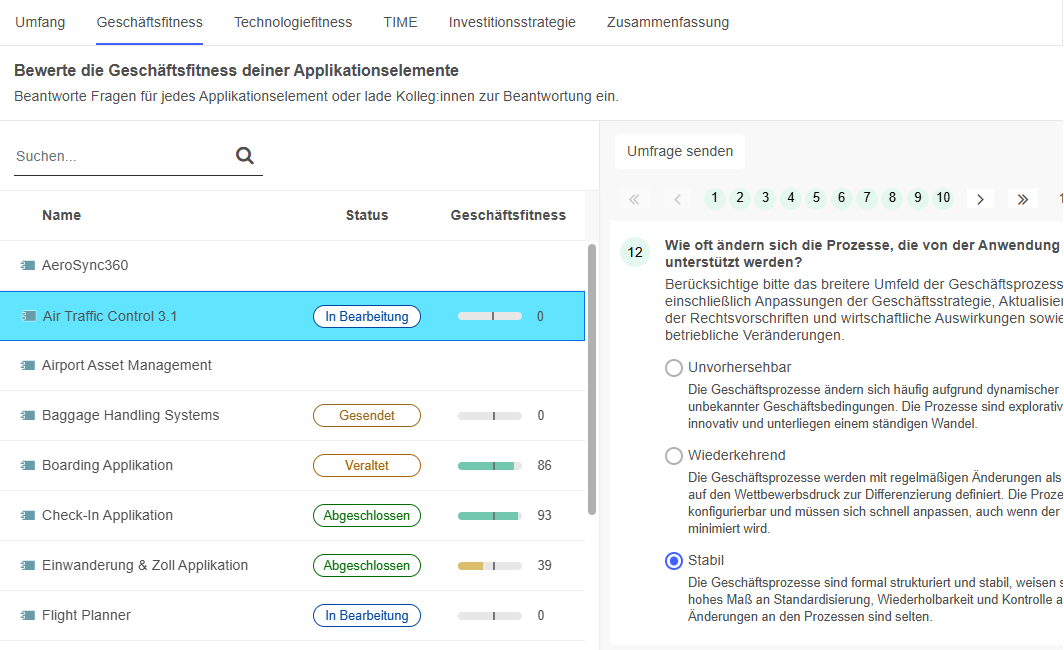
Task: Select the Wiederkehrend radio option
Action: (675, 456)
